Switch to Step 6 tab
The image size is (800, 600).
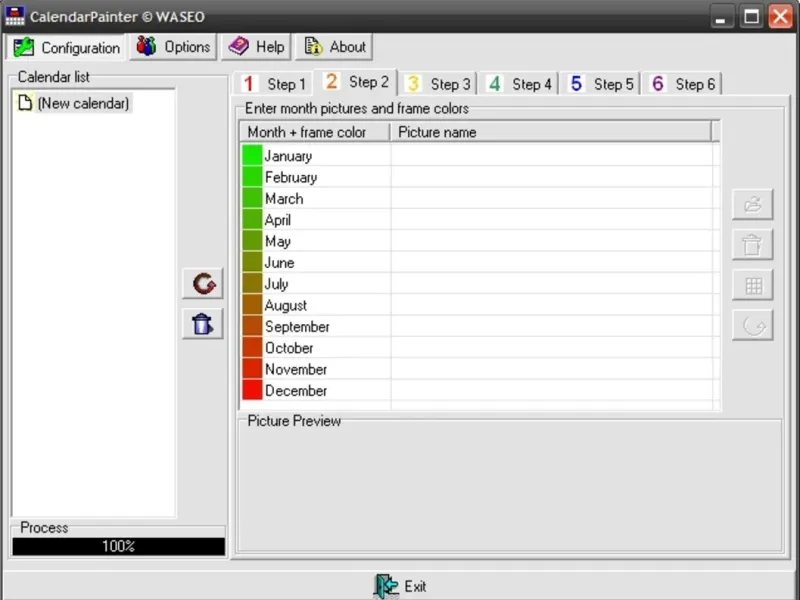tap(682, 84)
